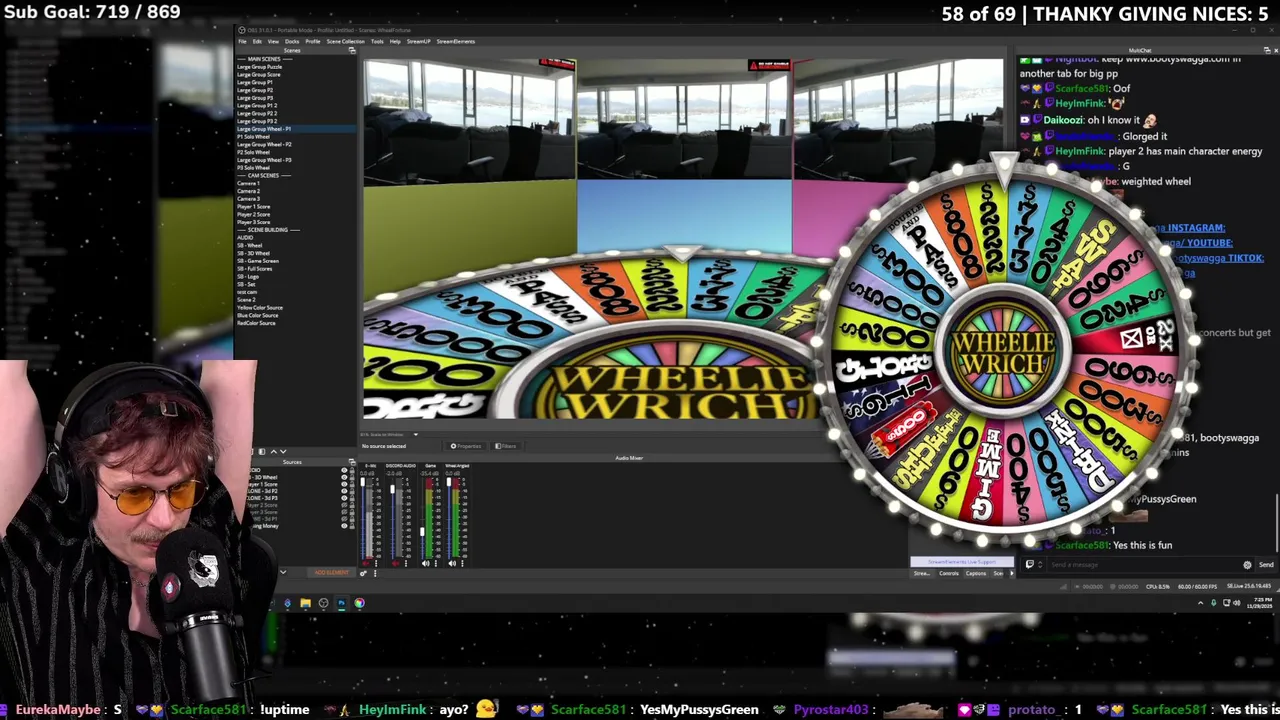Click the Send a message field
Screen dimensions: 1280x720
click(1140, 564)
